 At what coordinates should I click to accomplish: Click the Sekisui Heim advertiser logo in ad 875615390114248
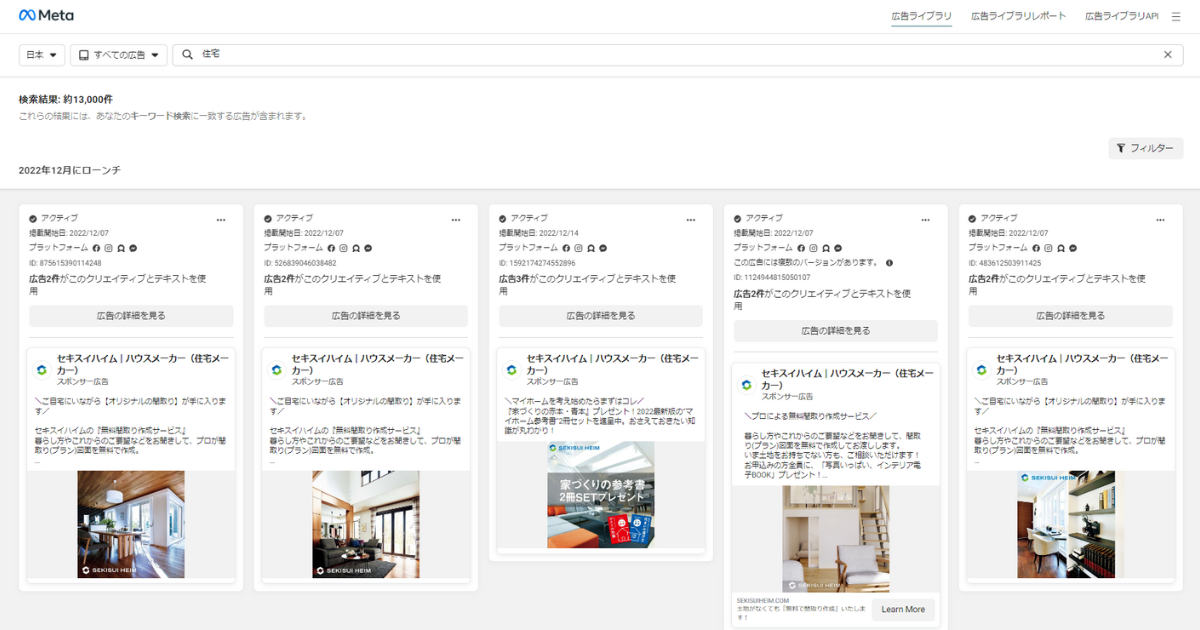coord(42,369)
